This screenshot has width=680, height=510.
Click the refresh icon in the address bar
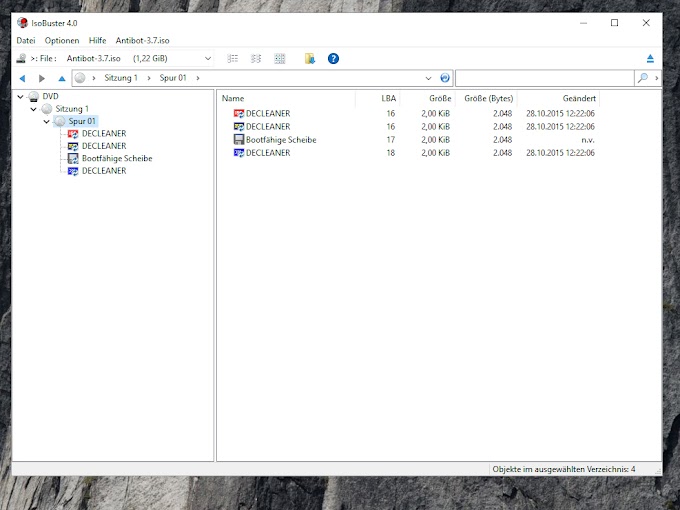[x=445, y=78]
